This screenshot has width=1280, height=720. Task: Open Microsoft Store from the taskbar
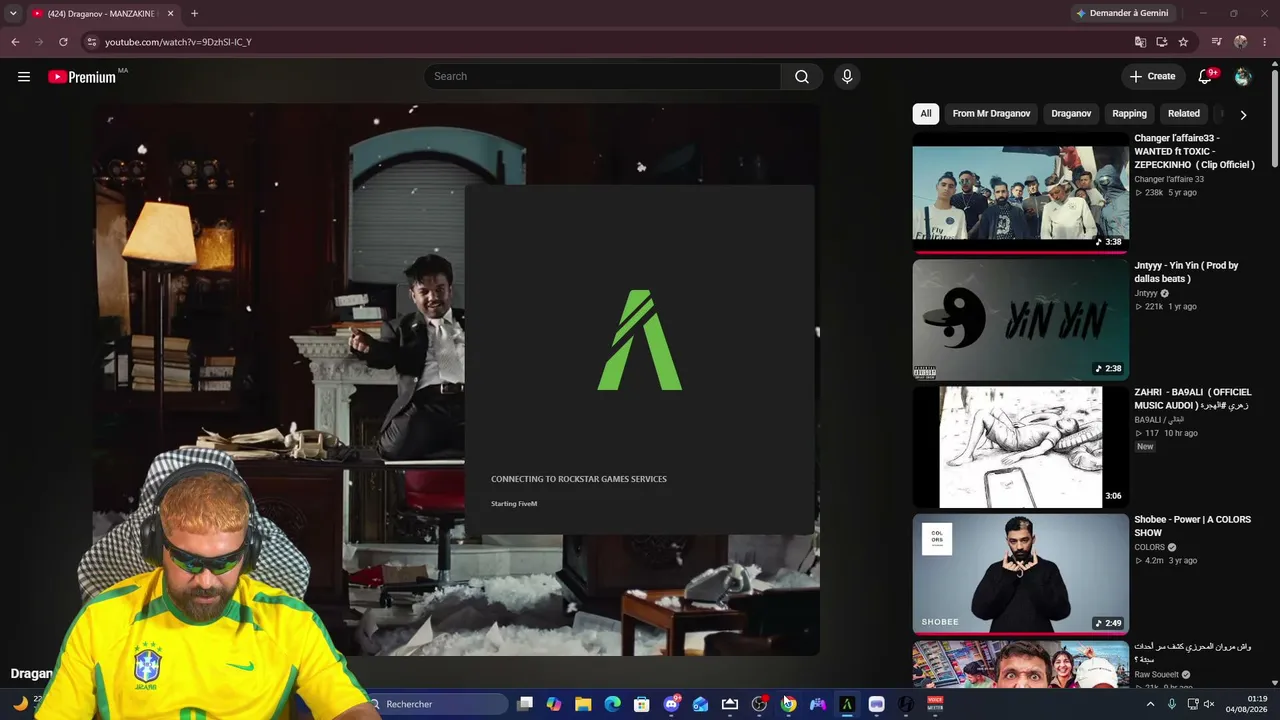(642, 704)
